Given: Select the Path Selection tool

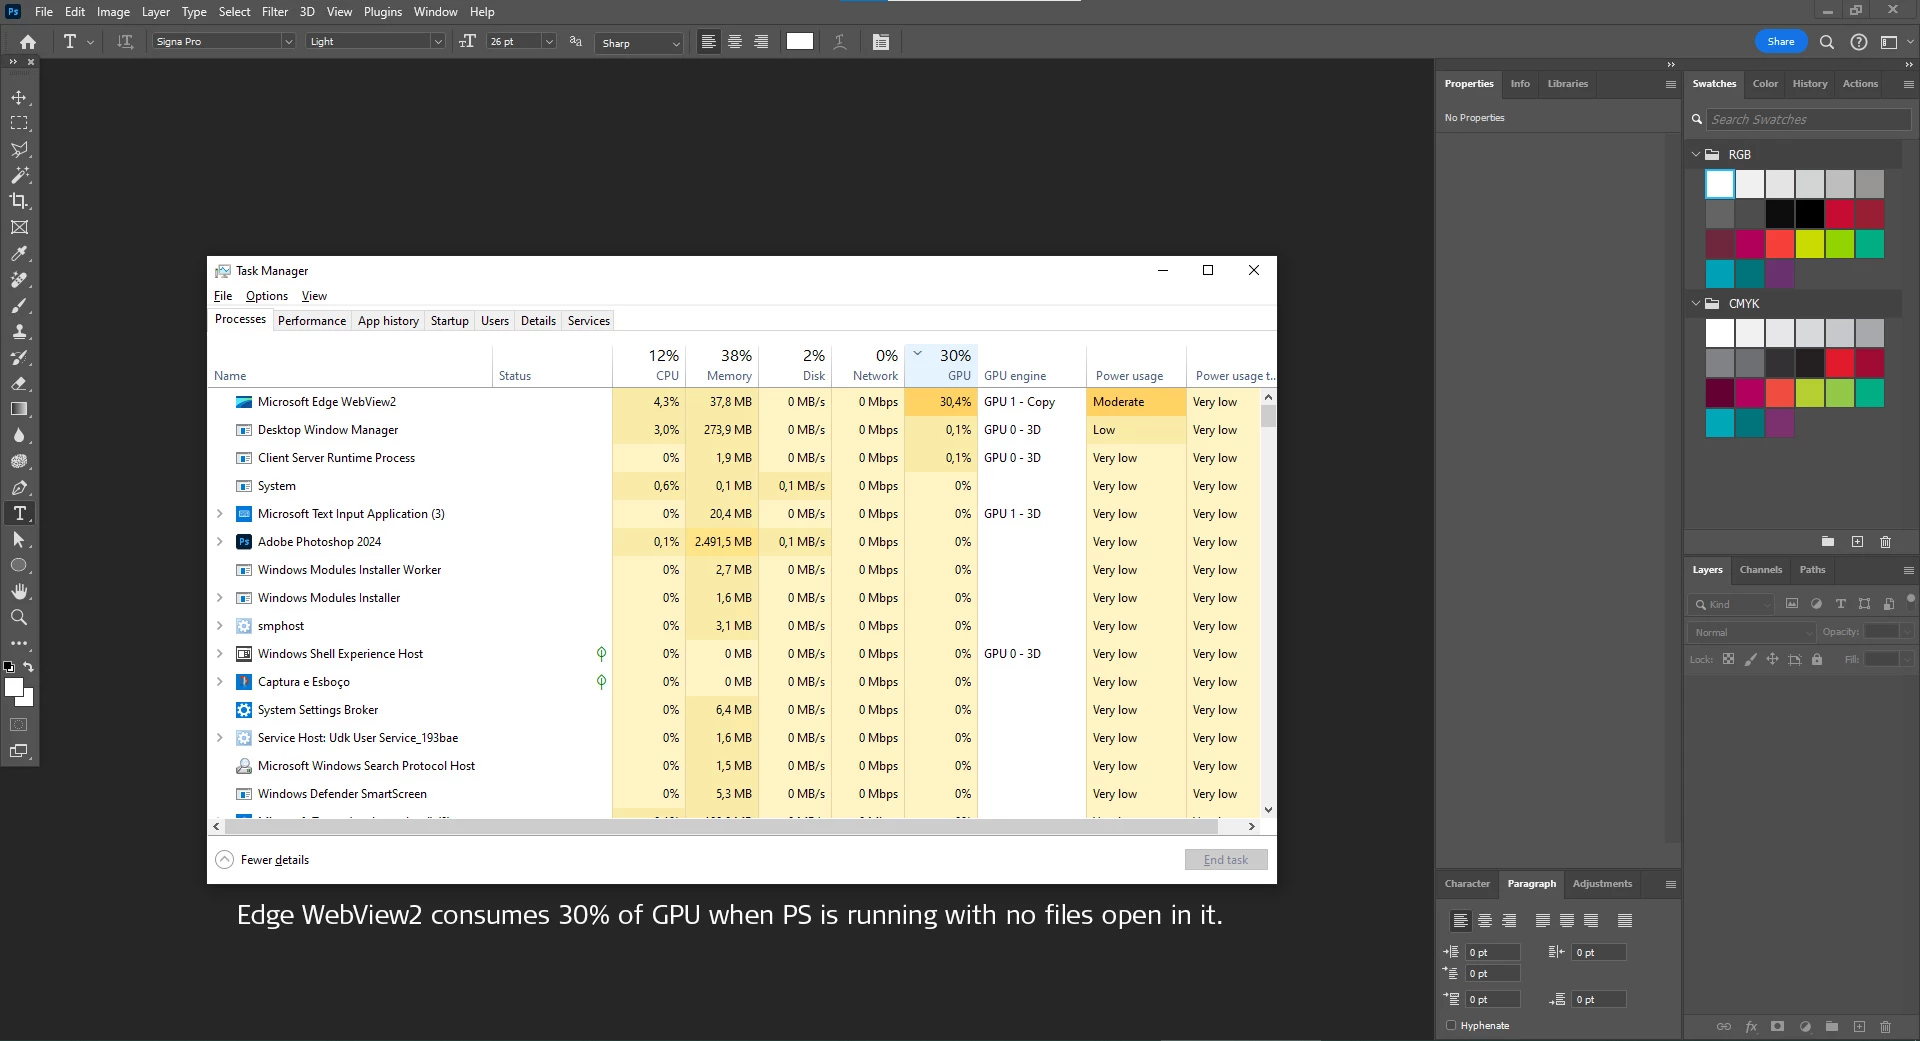Looking at the screenshot, I should click(x=19, y=539).
